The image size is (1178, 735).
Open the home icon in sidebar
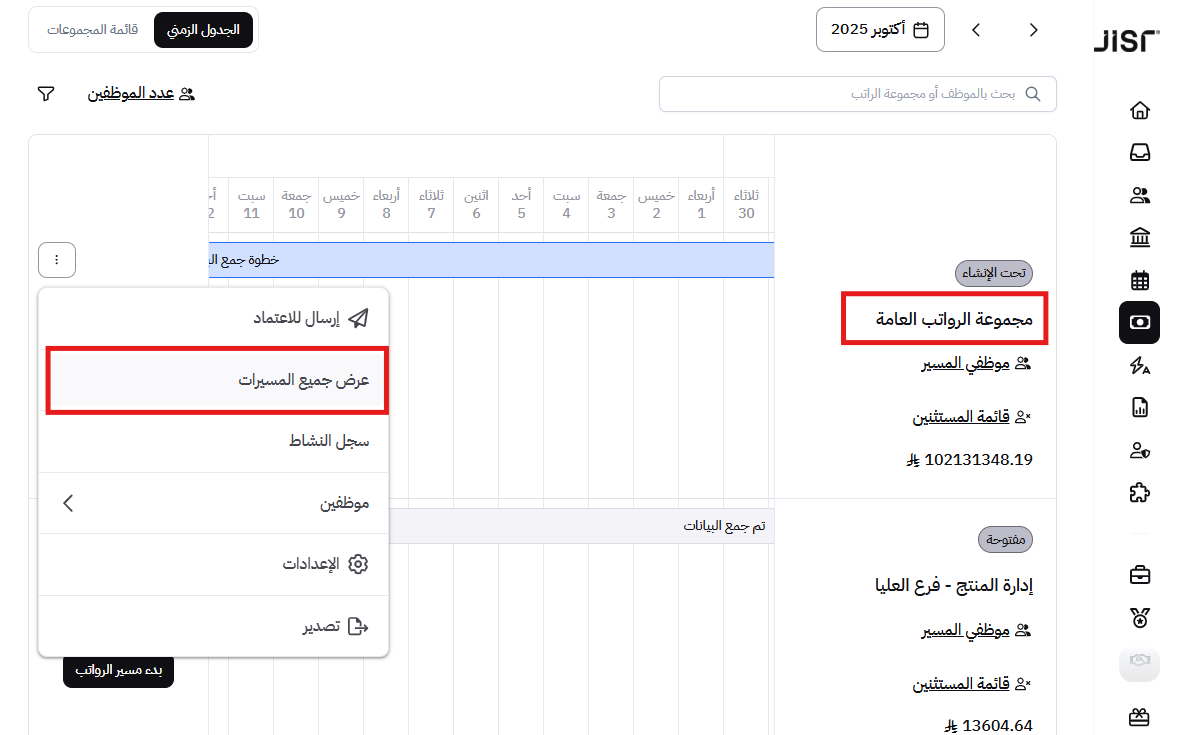(1139, 110)
